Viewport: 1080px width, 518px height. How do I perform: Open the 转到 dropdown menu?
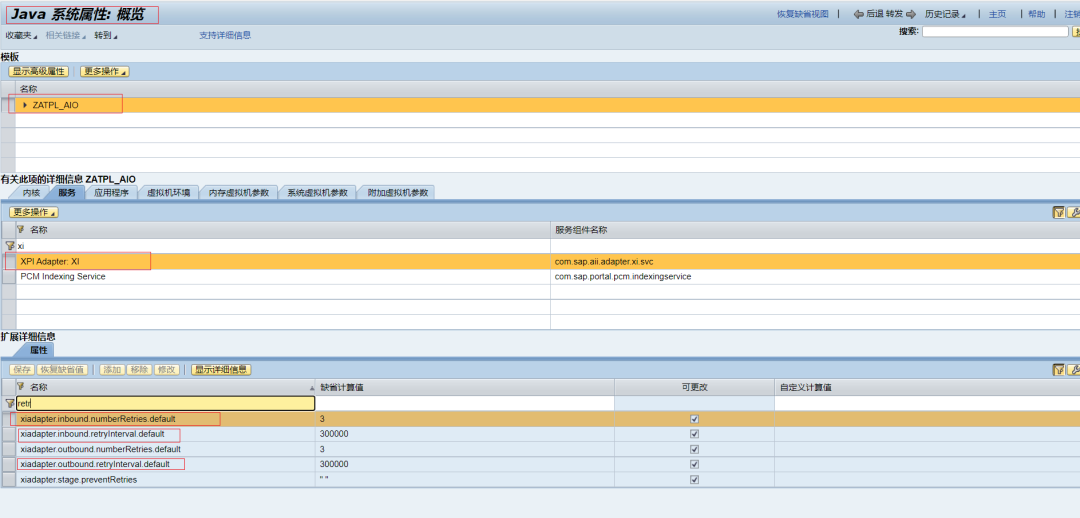105,35
